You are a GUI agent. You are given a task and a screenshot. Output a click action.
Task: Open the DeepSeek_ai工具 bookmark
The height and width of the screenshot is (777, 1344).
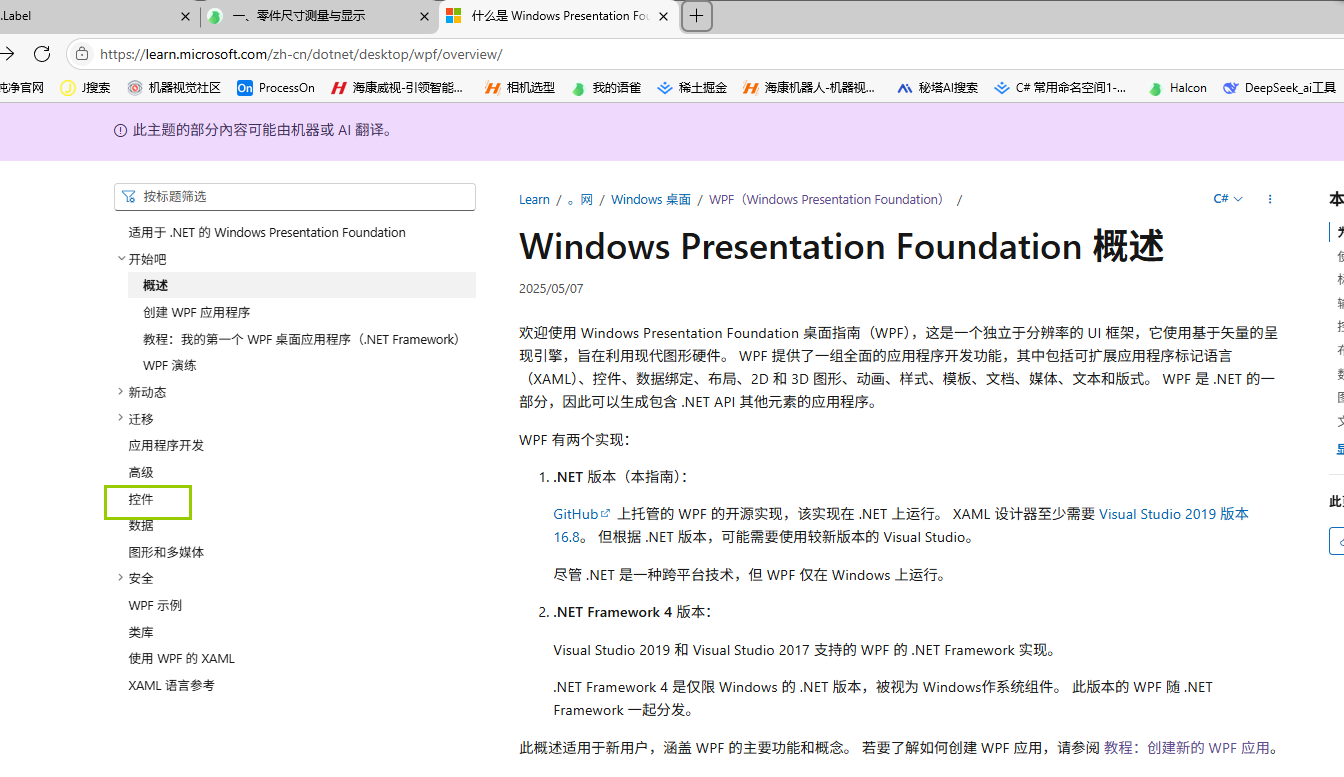click(x=1280, y=88)
